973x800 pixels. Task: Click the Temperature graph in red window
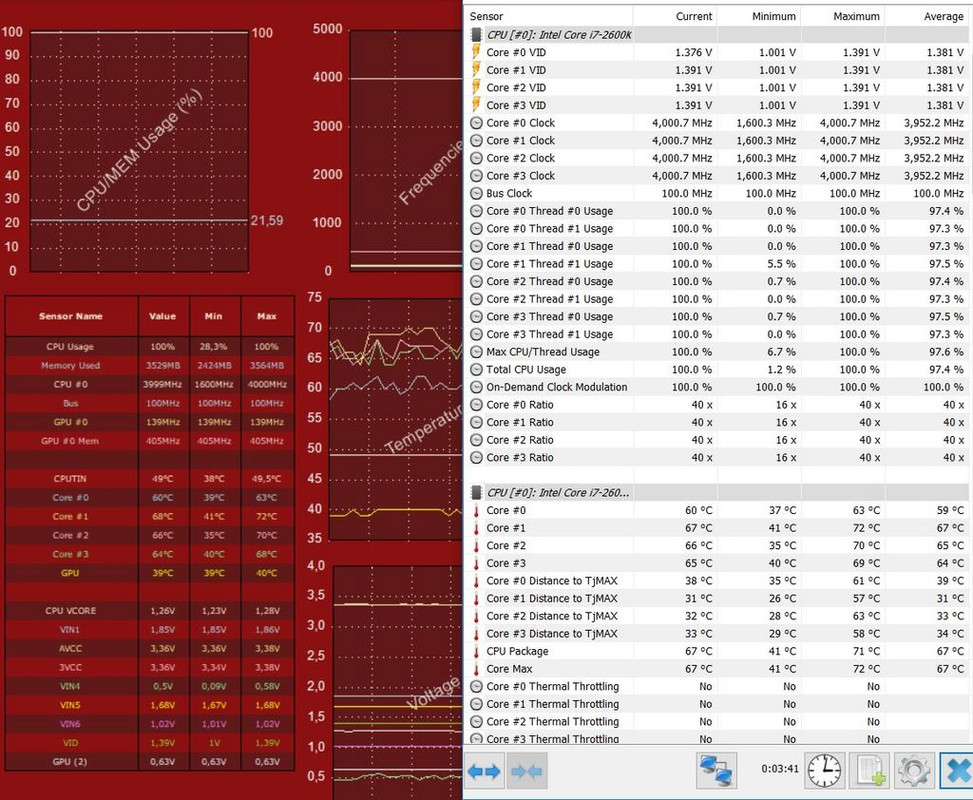[x=395, y=419]
